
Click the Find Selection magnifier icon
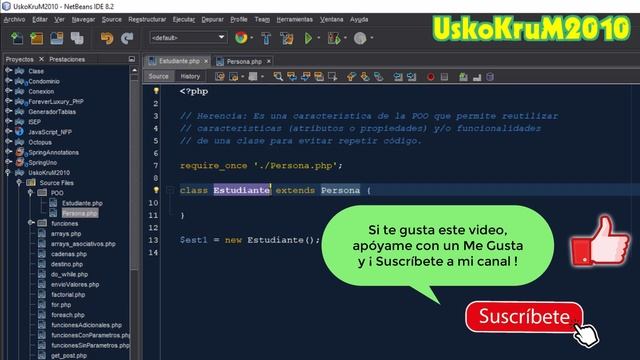click(278, 77)
